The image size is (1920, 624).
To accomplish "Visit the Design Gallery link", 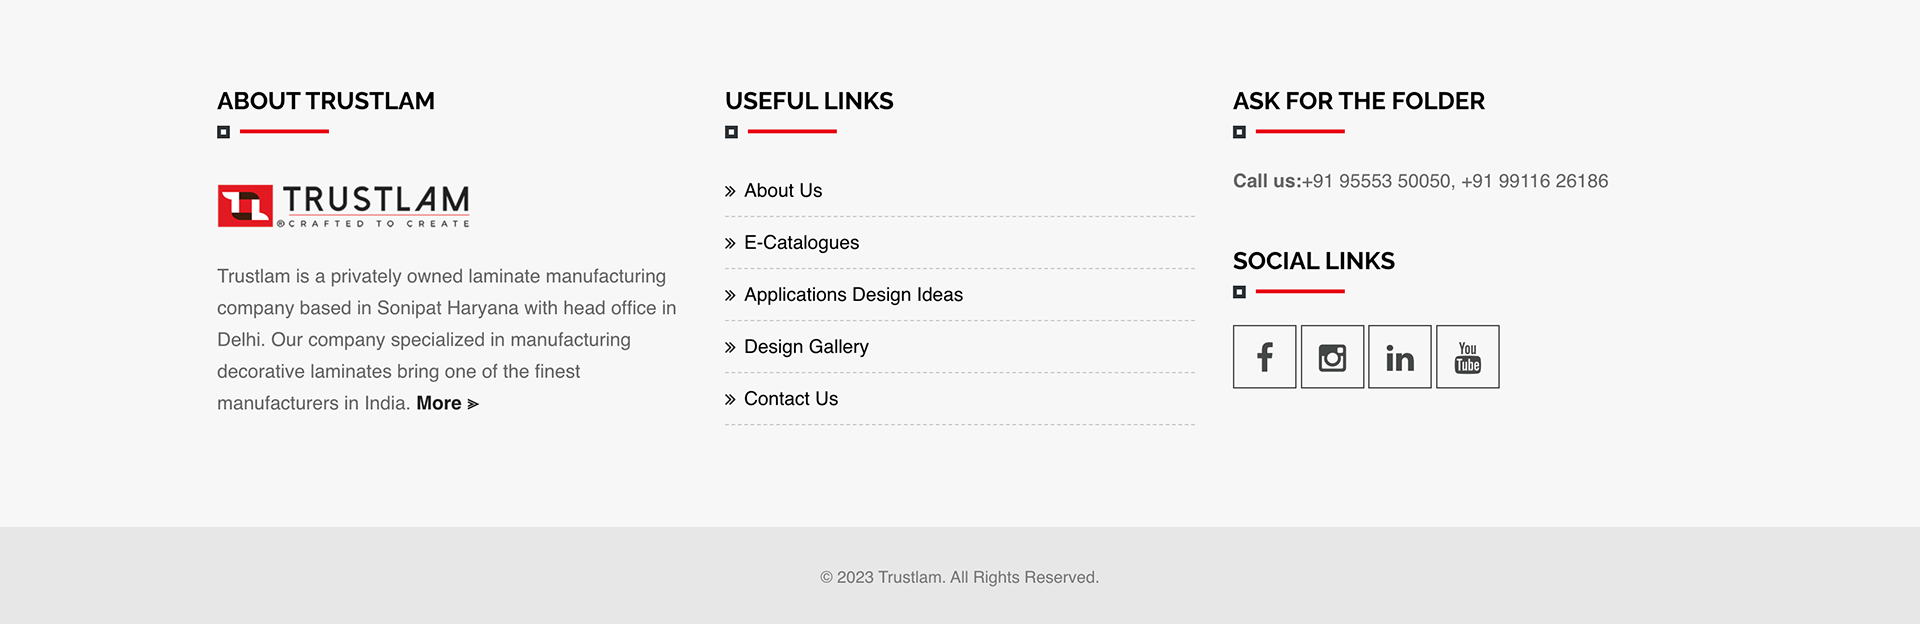I will (x=806, y=347).
